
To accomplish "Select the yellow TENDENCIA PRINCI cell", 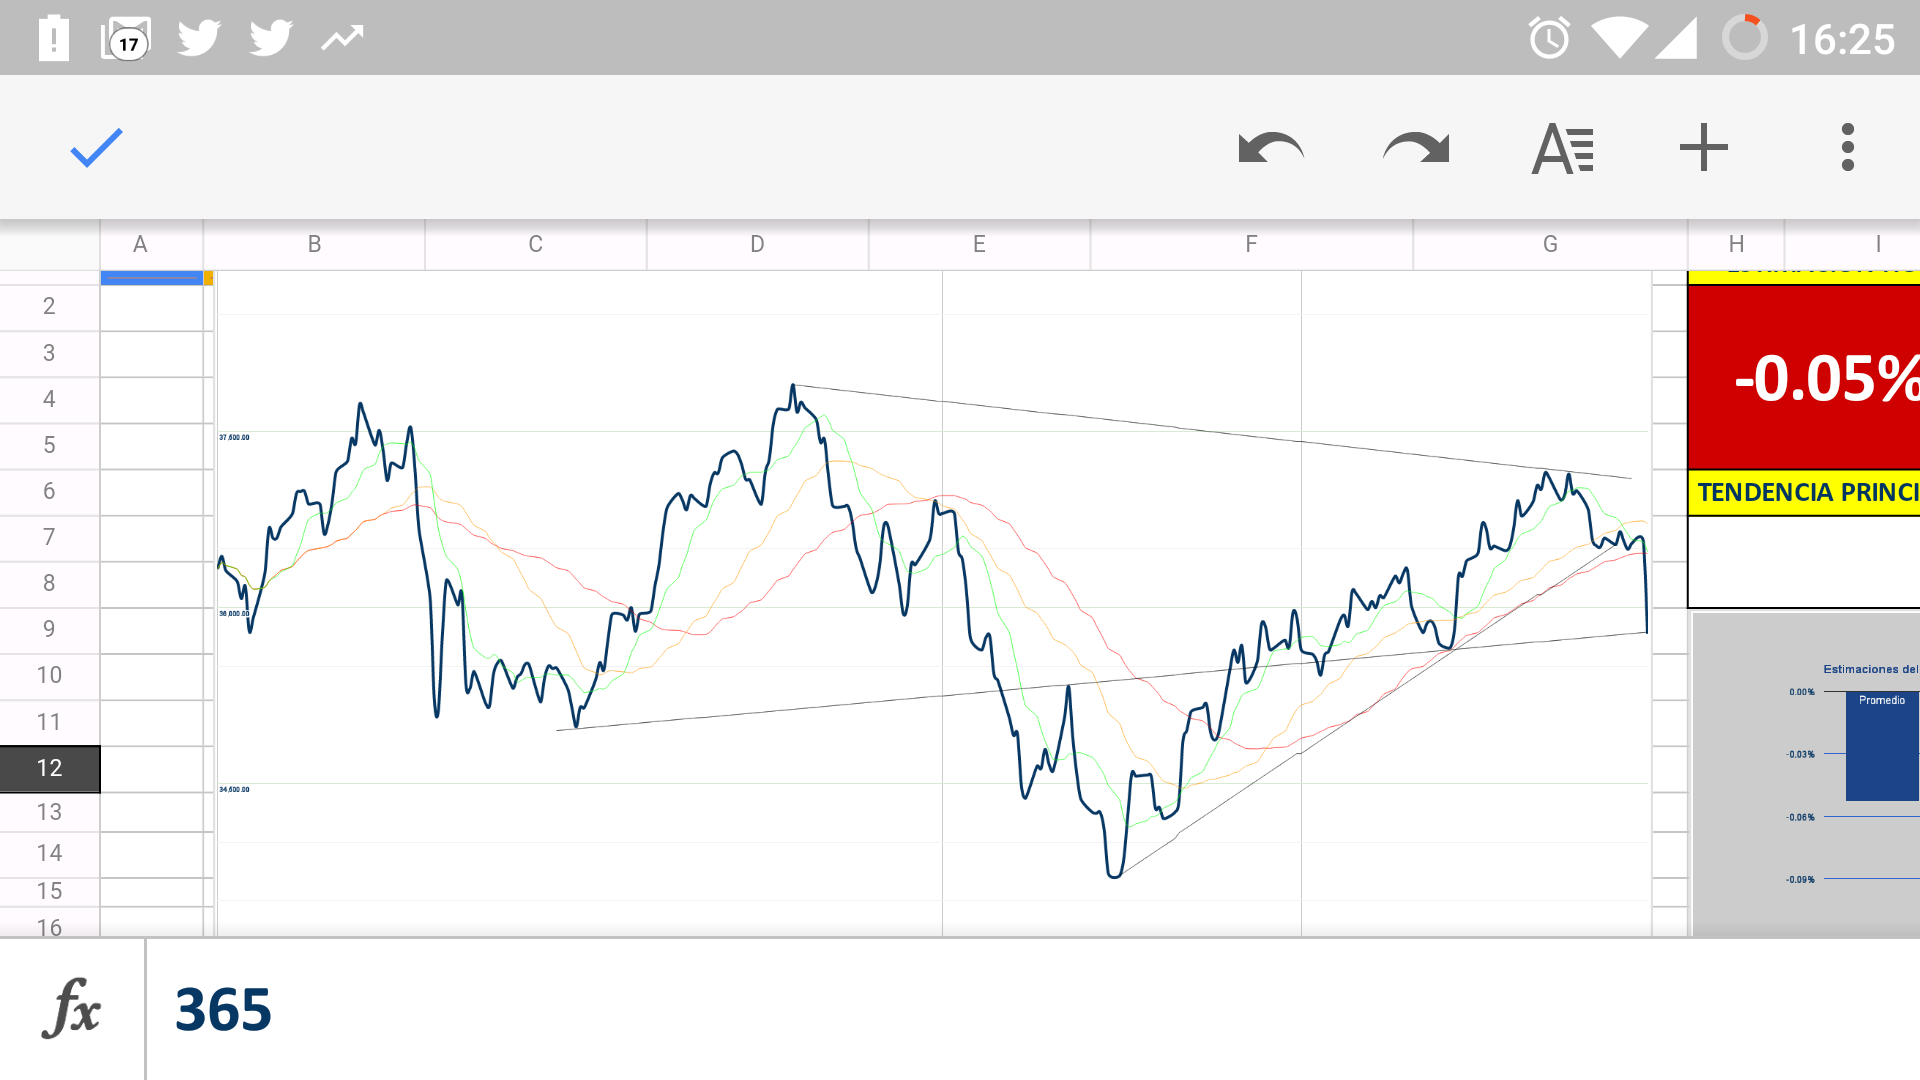I will (1804, 492).
